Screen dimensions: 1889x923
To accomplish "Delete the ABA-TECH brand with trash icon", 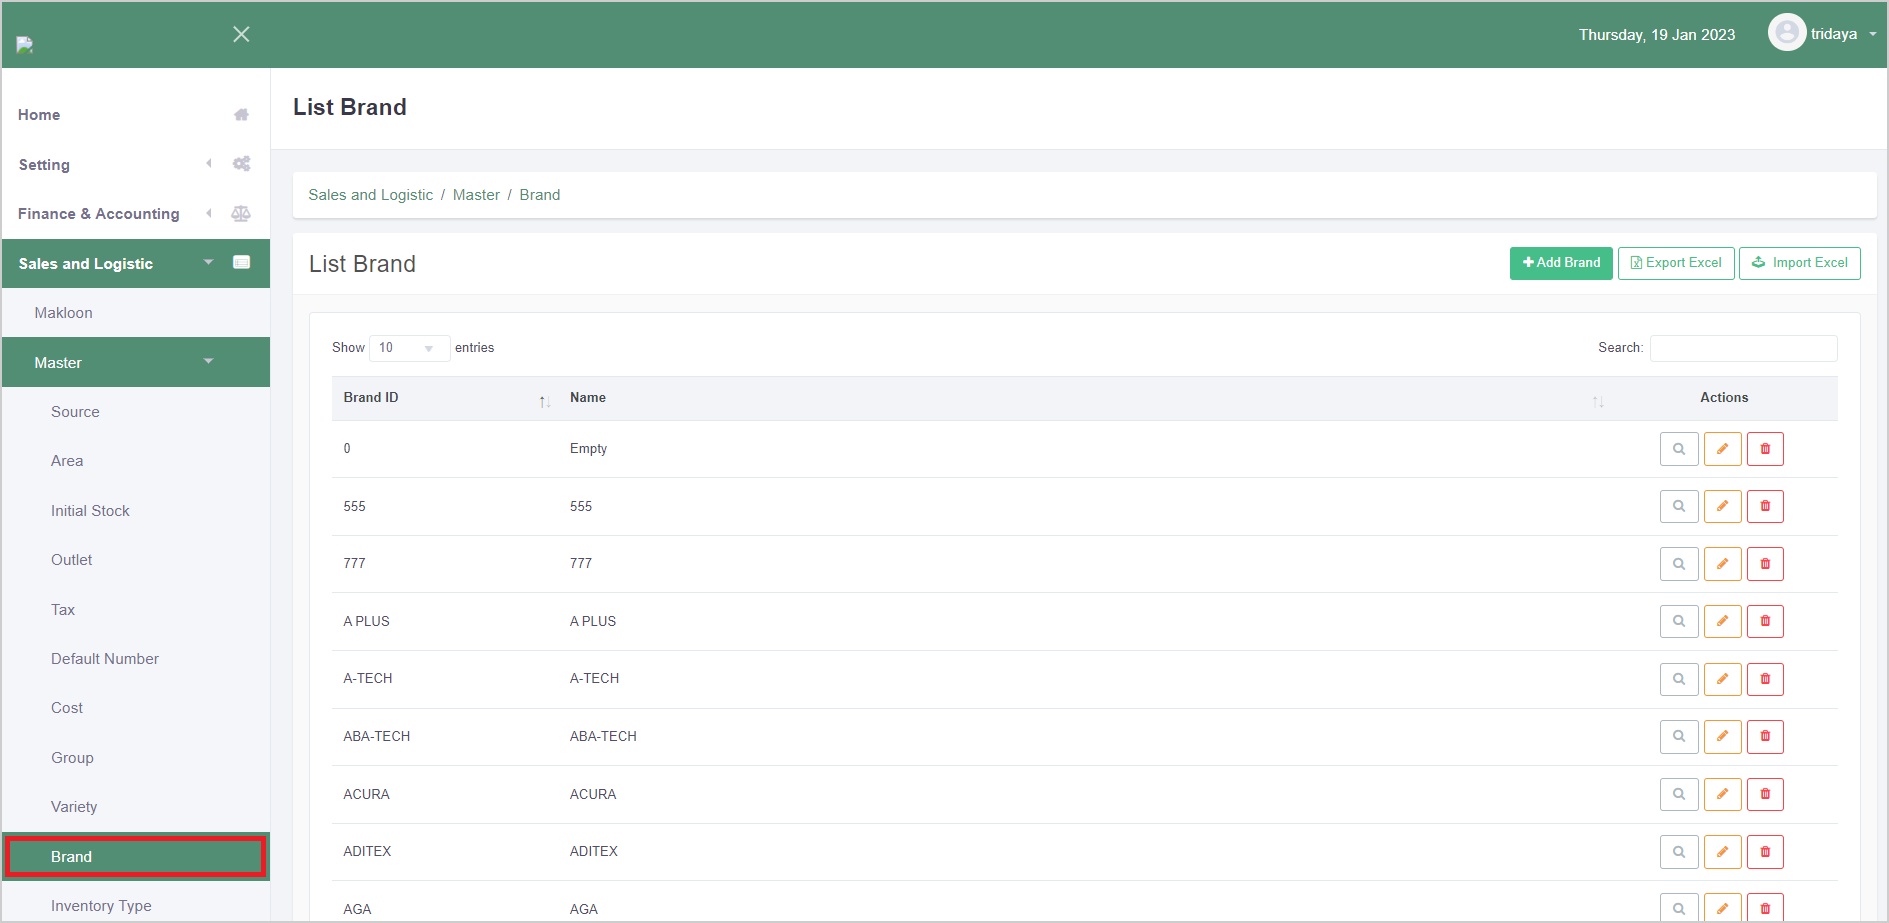I will [1765, 737].
